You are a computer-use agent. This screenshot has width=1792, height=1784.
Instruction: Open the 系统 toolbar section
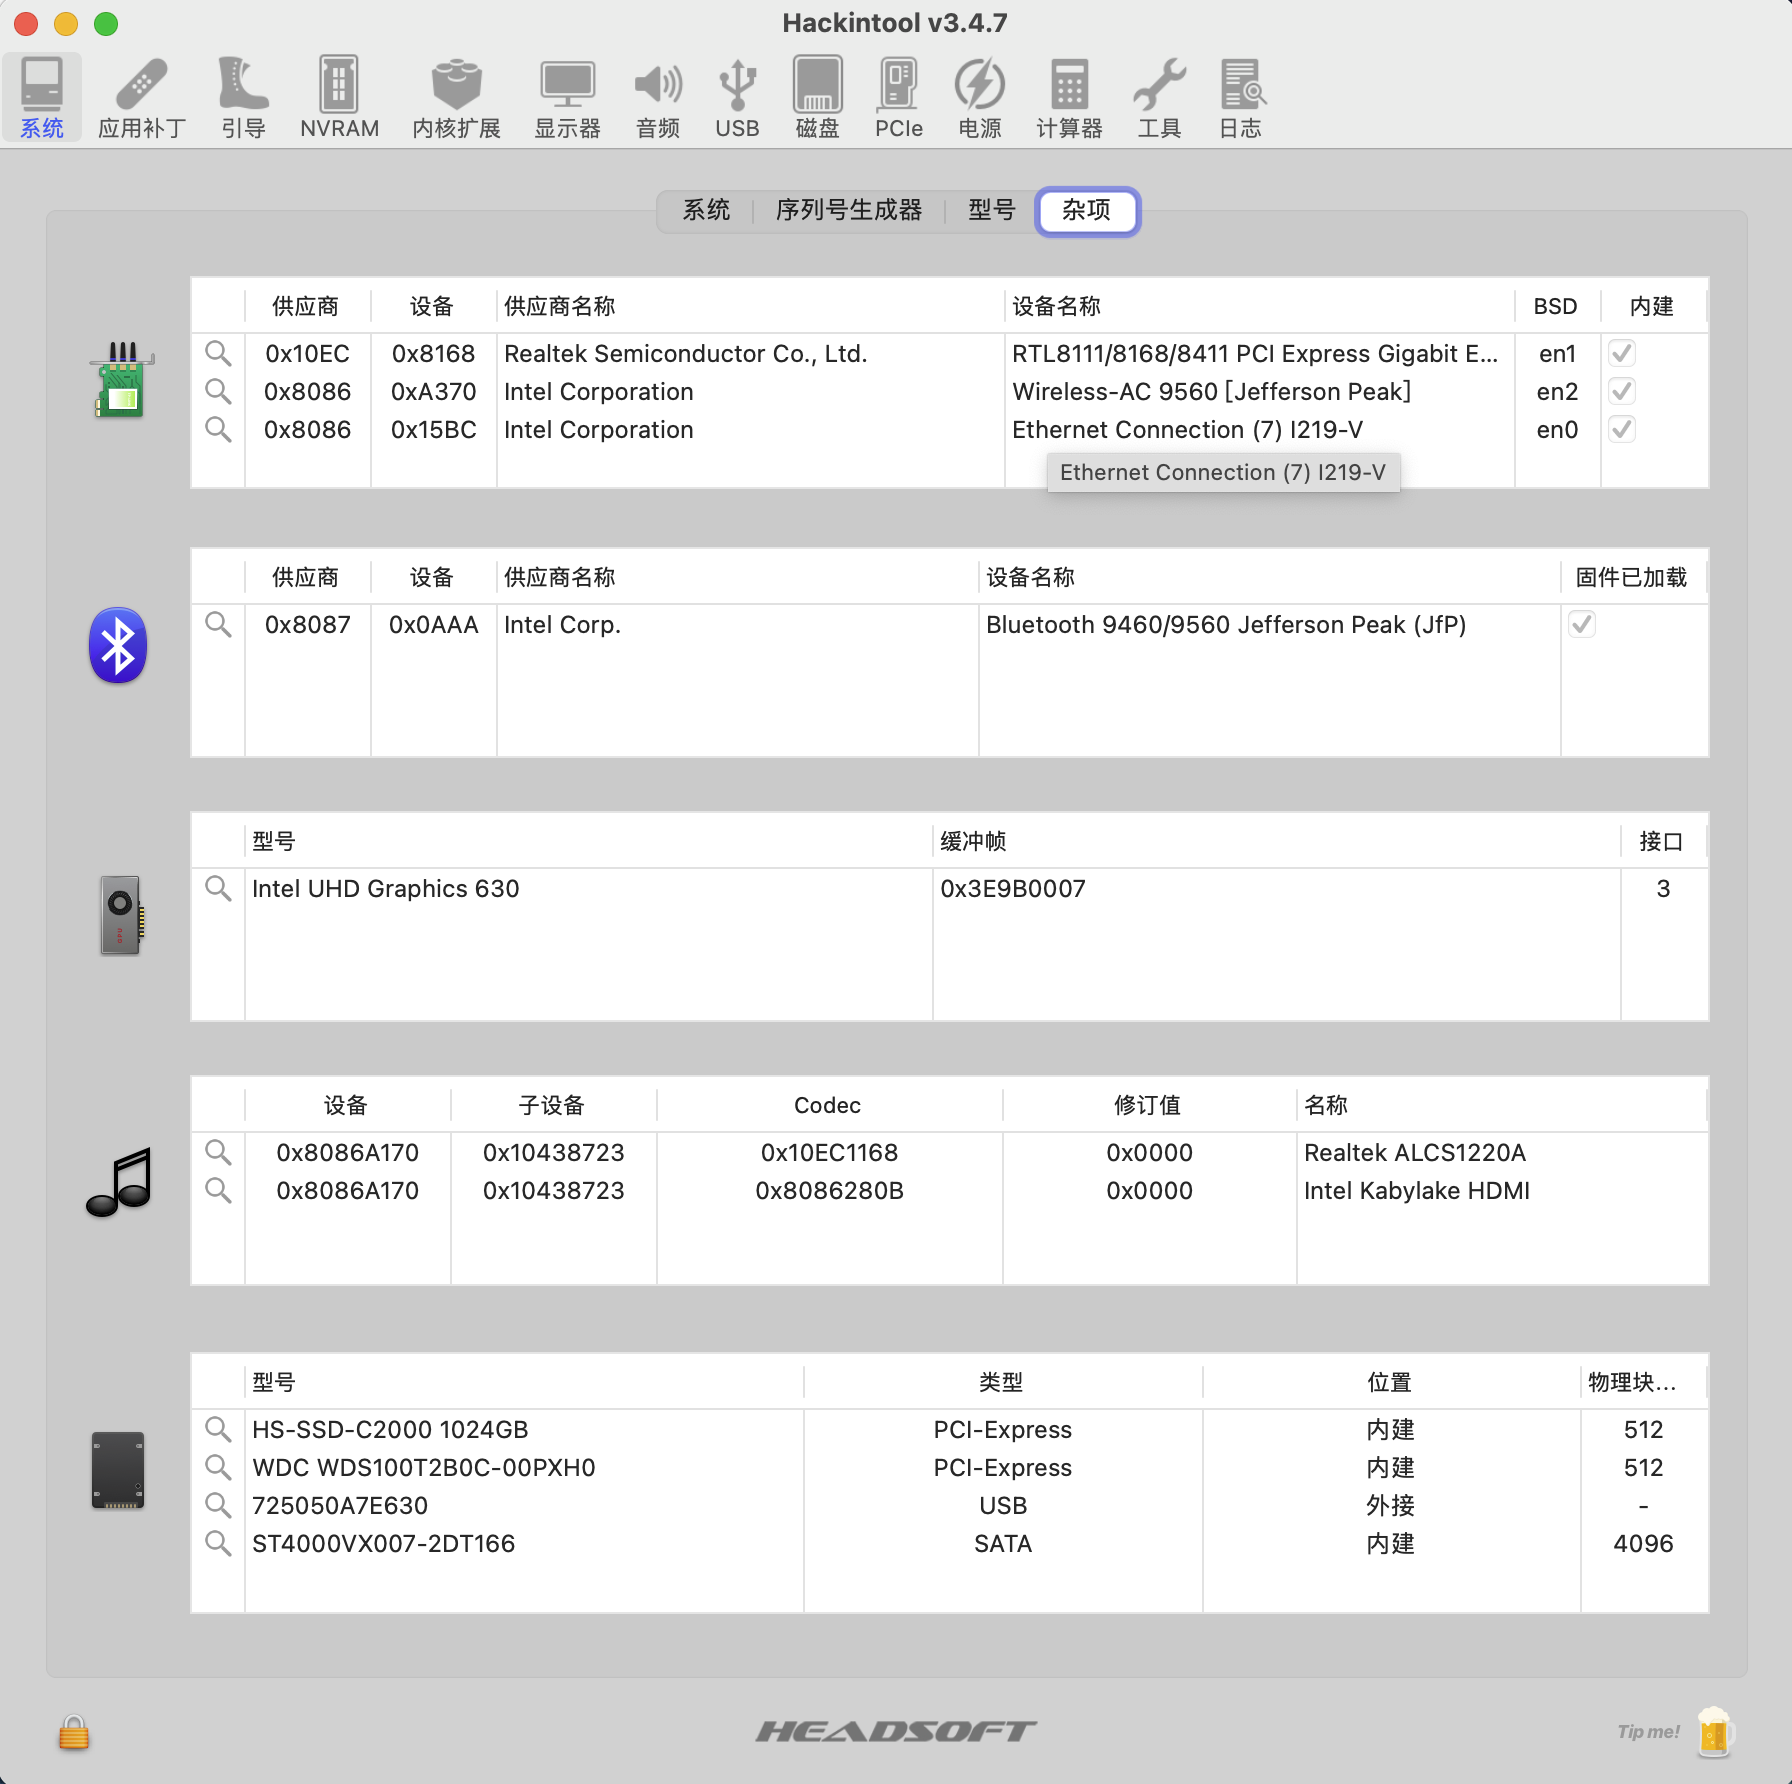coord(42,98)
